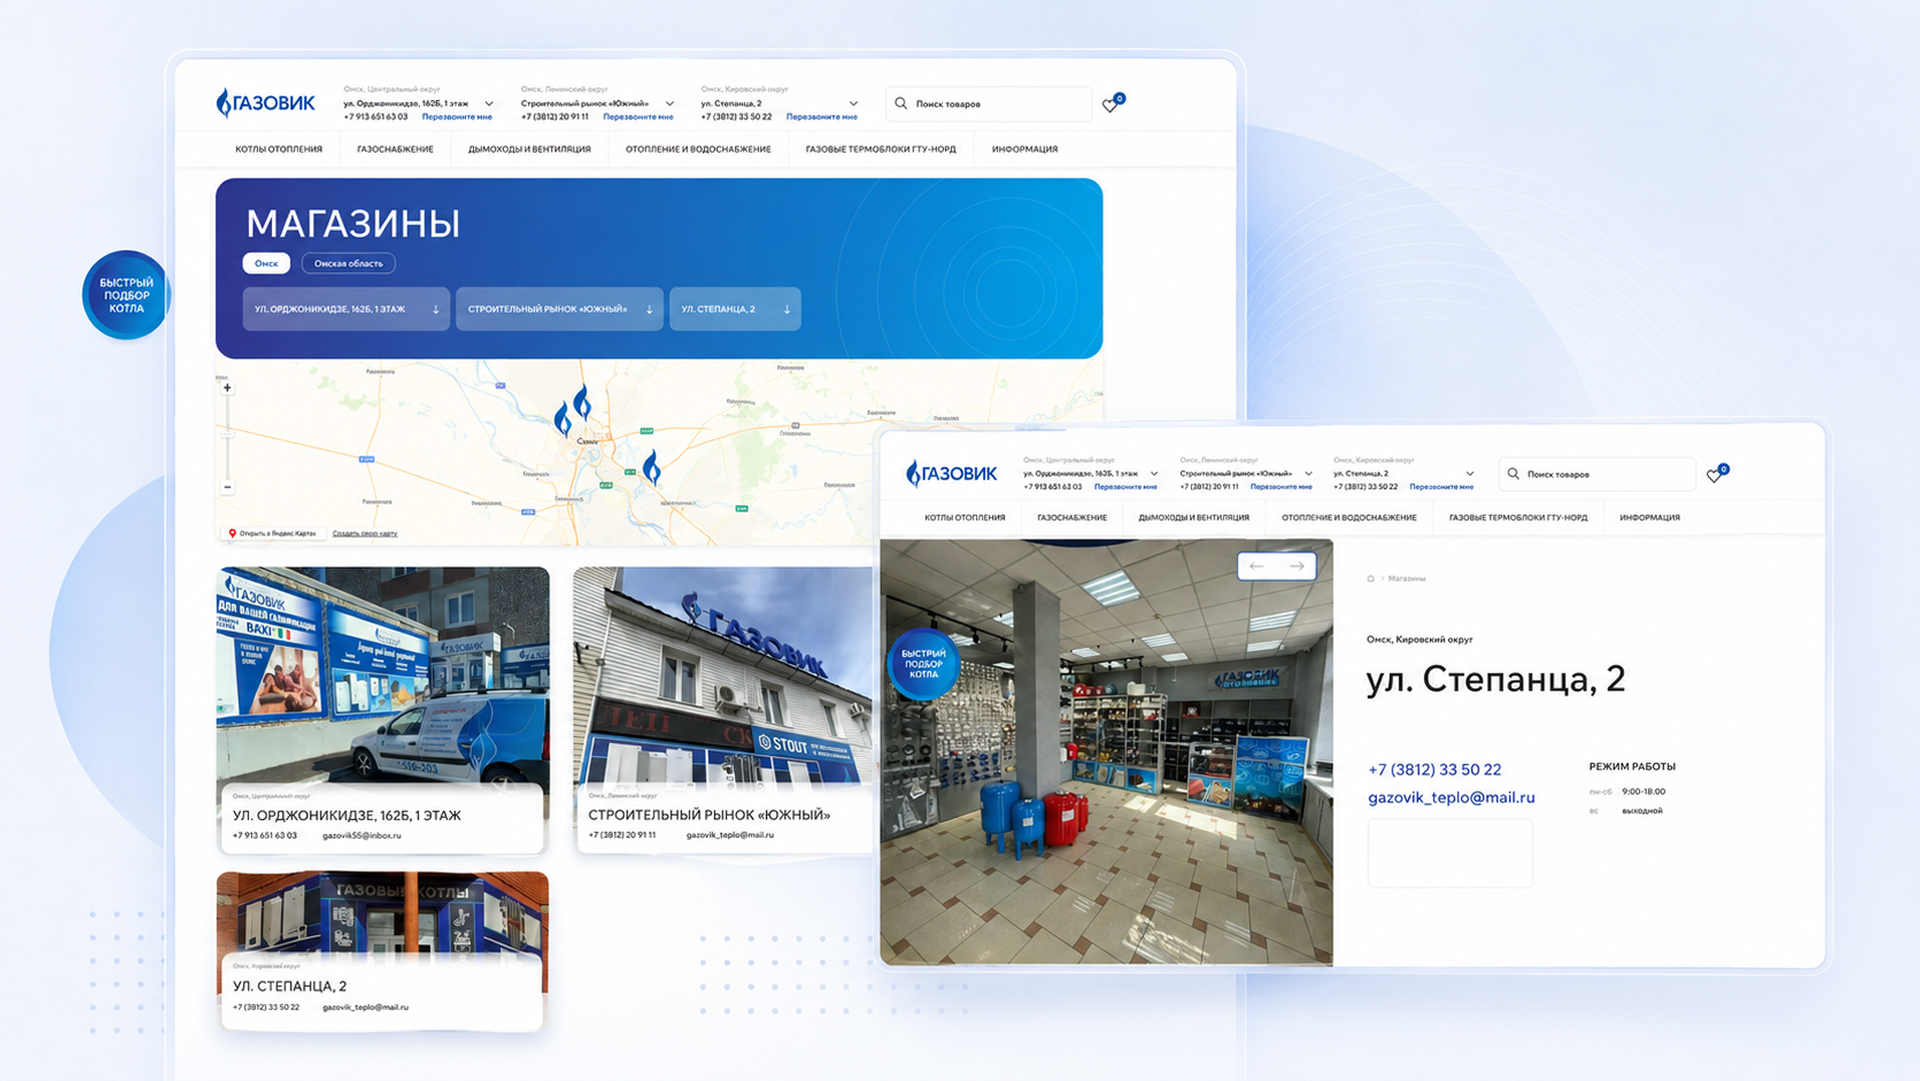The width and height of the screenshot is (1920, 1081).
Task: Expand the ул. Степанца, 2 dropdown on Магазины page header
Action: (x=853, y=103)
